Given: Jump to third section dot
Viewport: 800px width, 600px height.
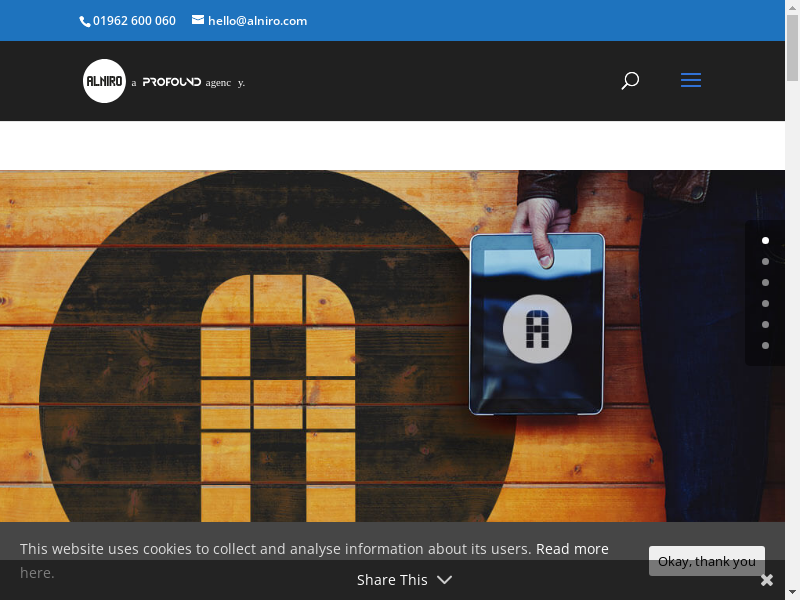Looking at the screenshot, I should (765, 282).
